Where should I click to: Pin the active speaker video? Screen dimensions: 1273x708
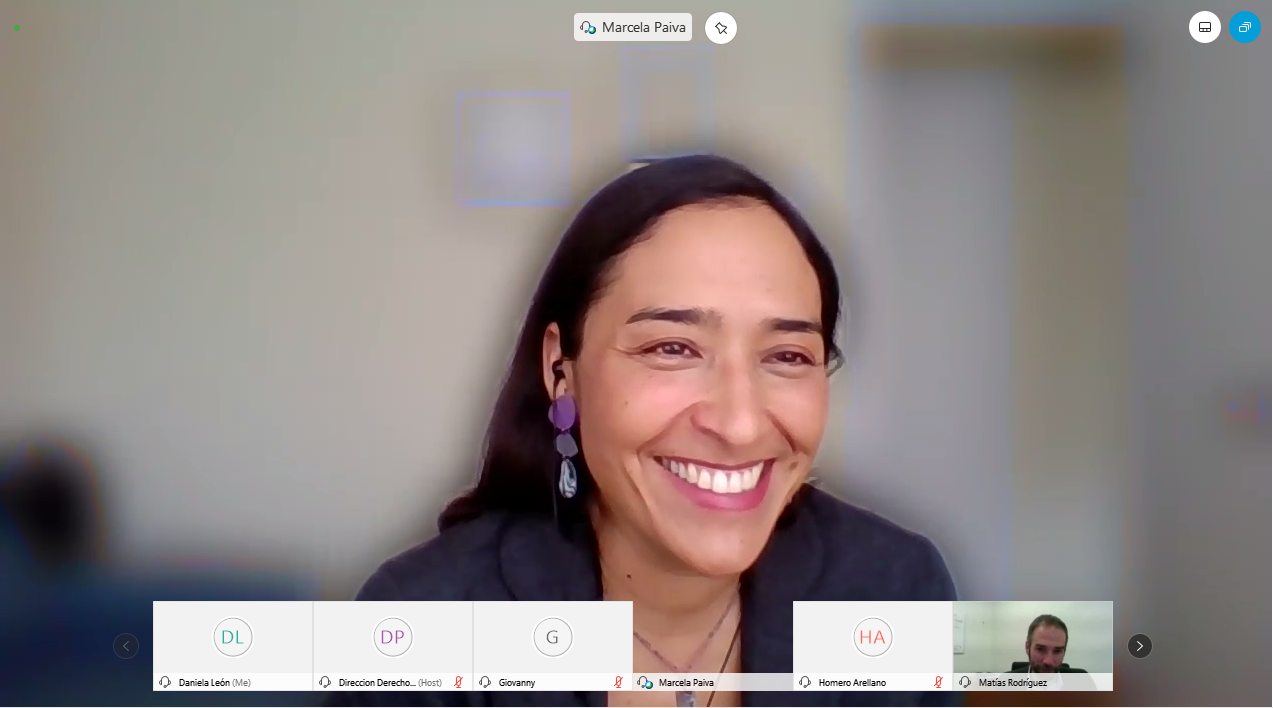tap(720, 28)
